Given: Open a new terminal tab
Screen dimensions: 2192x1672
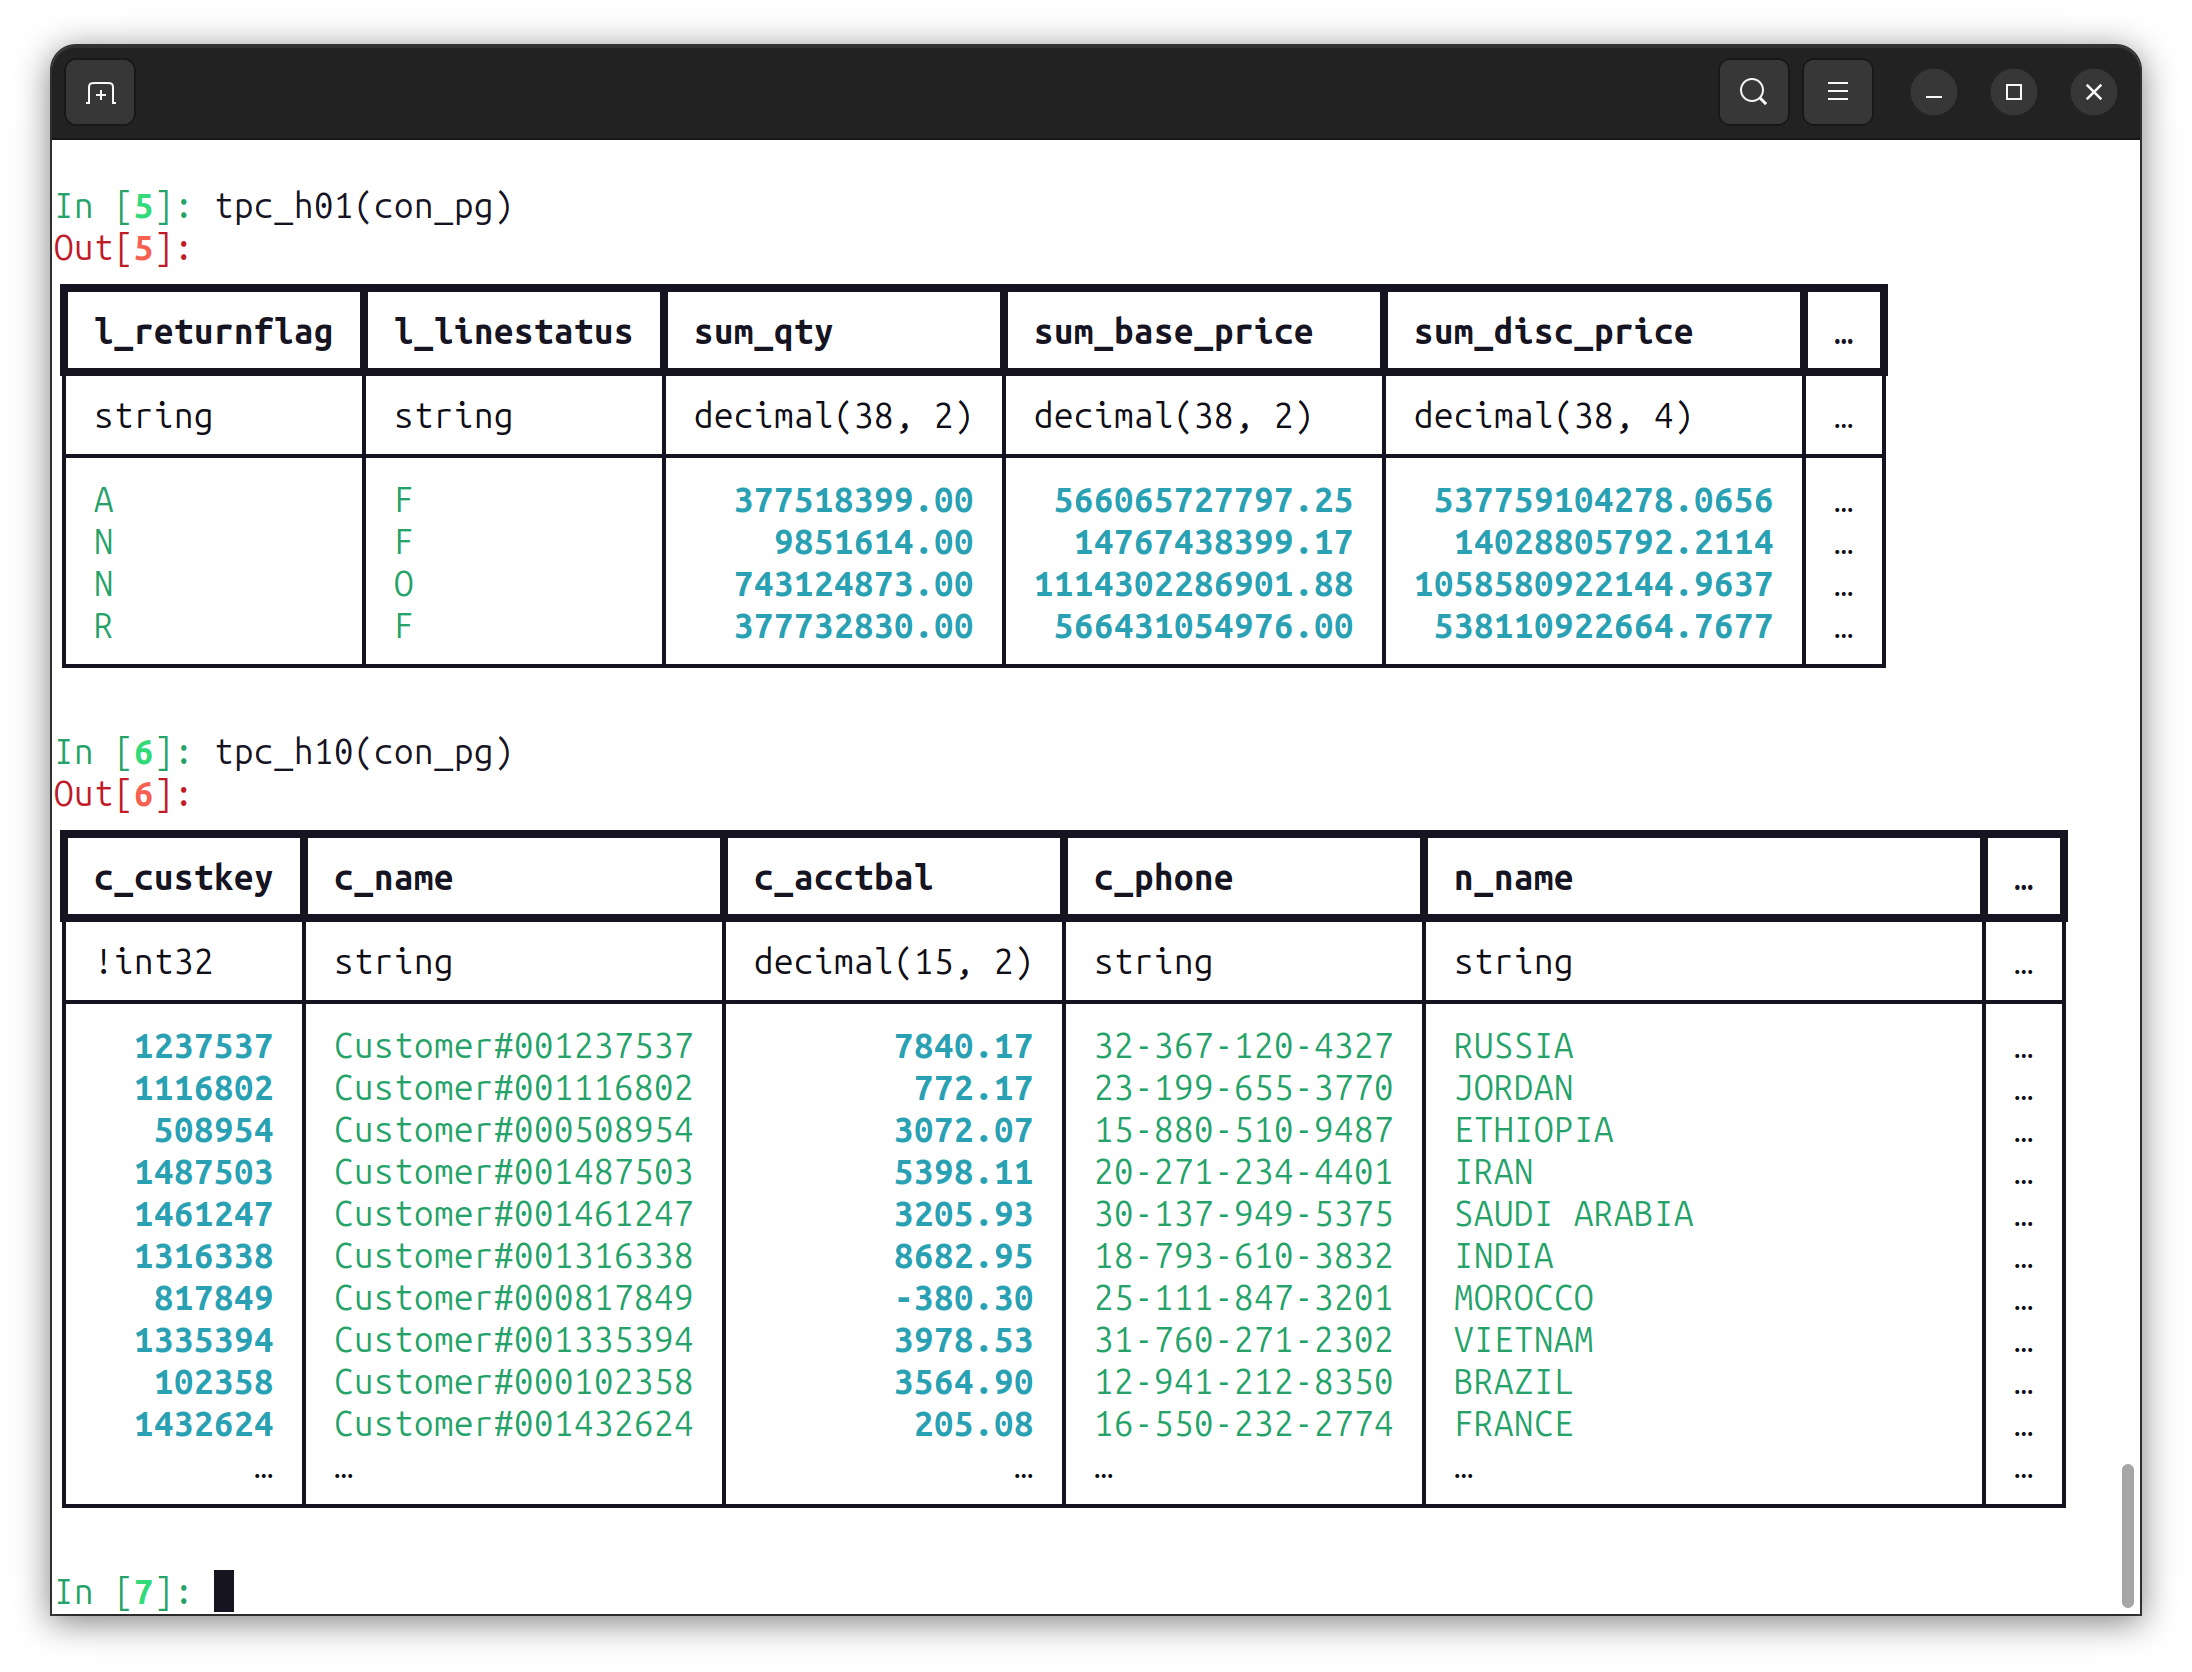Looking at the screenshot, I should click(x=100, y=93).
